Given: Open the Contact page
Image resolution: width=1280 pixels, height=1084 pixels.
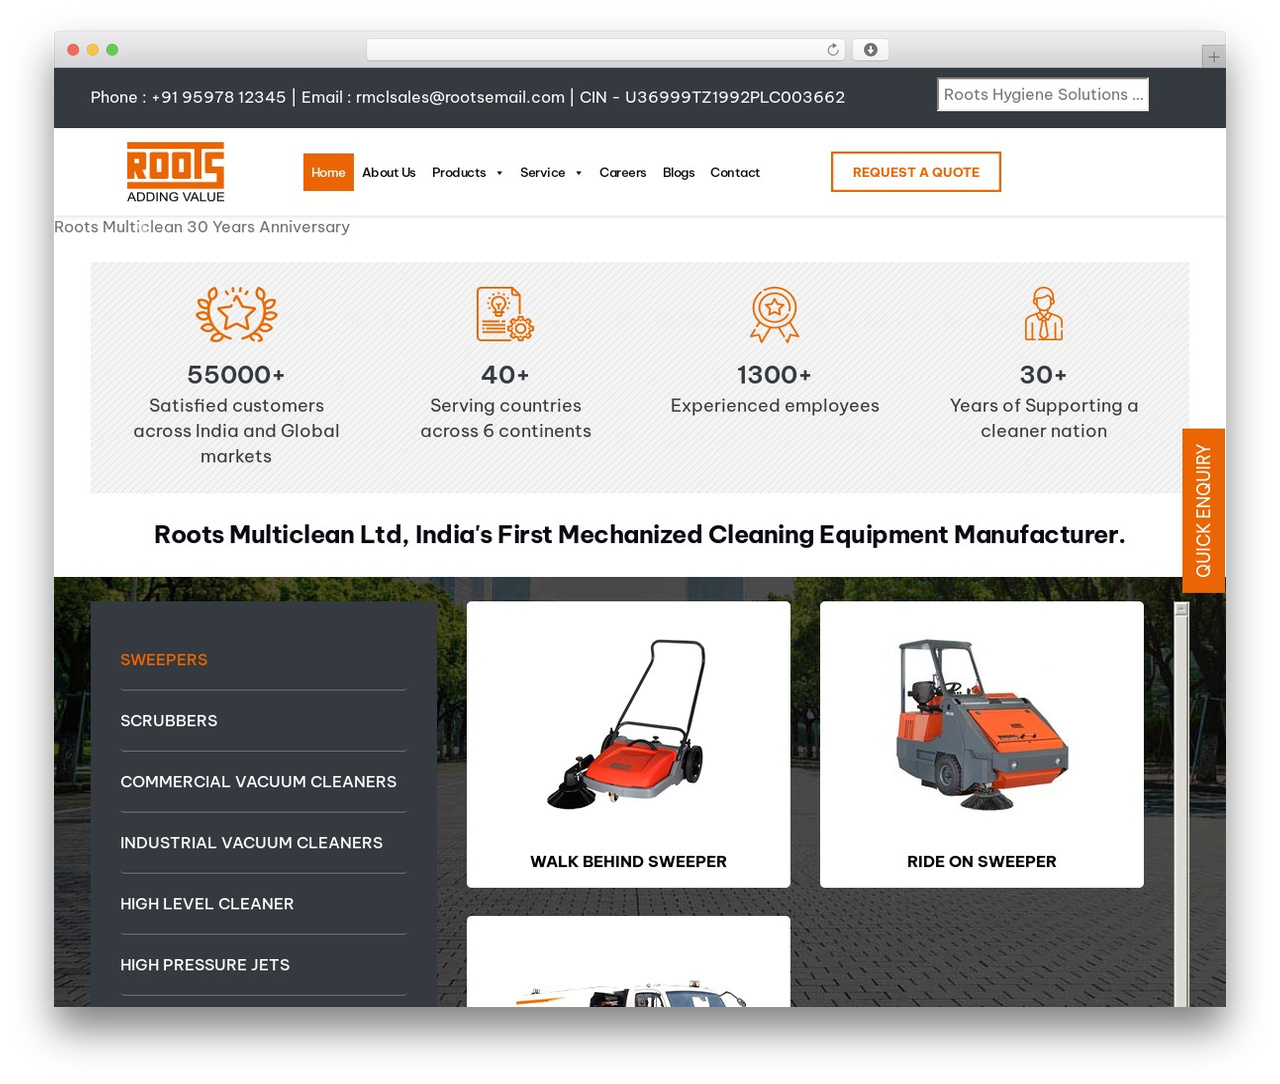Looking at the screenshot, I should [x=735, y=172].
